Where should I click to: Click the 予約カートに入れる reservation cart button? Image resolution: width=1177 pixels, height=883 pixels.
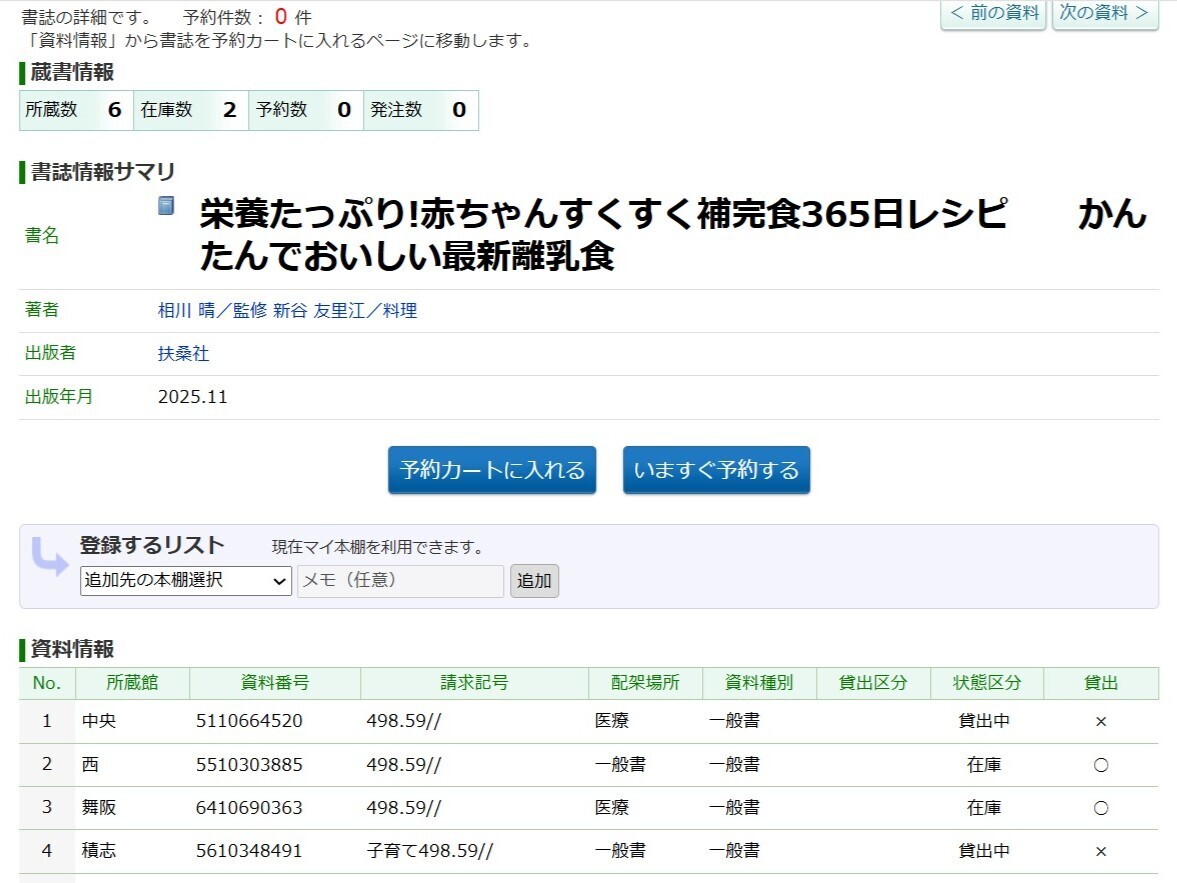tap(491, 469)
